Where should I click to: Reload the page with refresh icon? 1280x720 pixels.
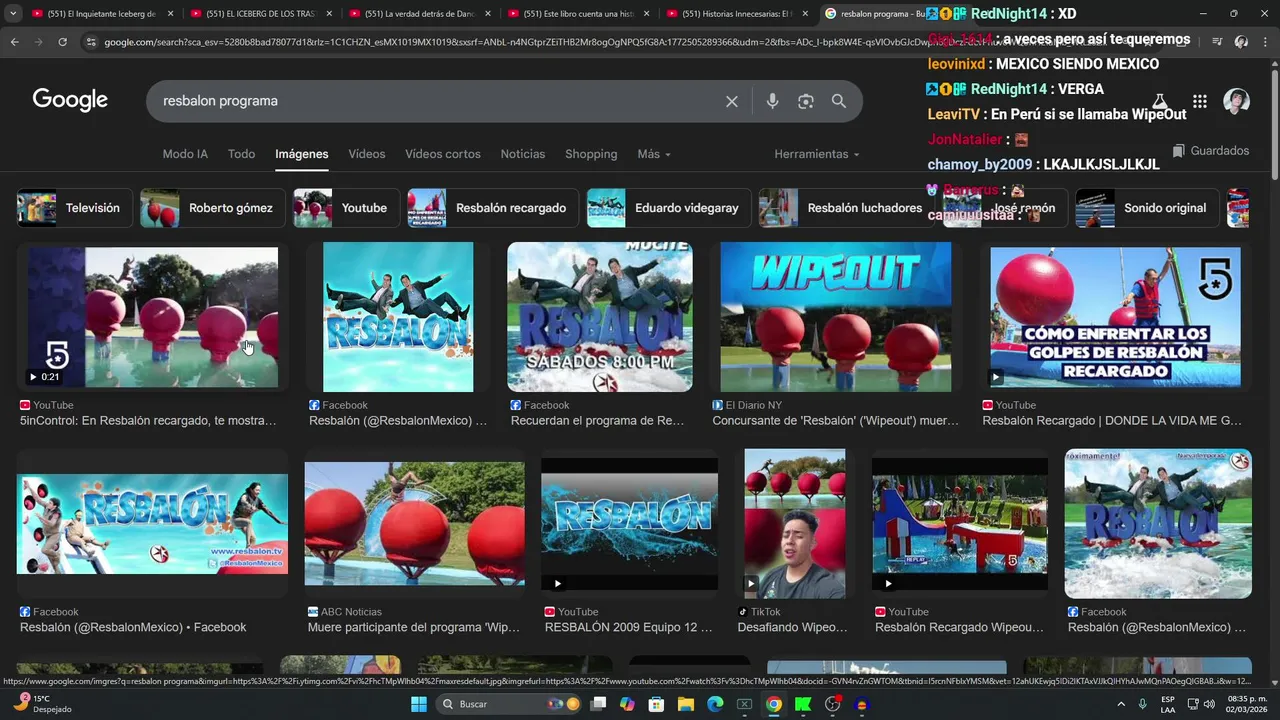(62, 42)
